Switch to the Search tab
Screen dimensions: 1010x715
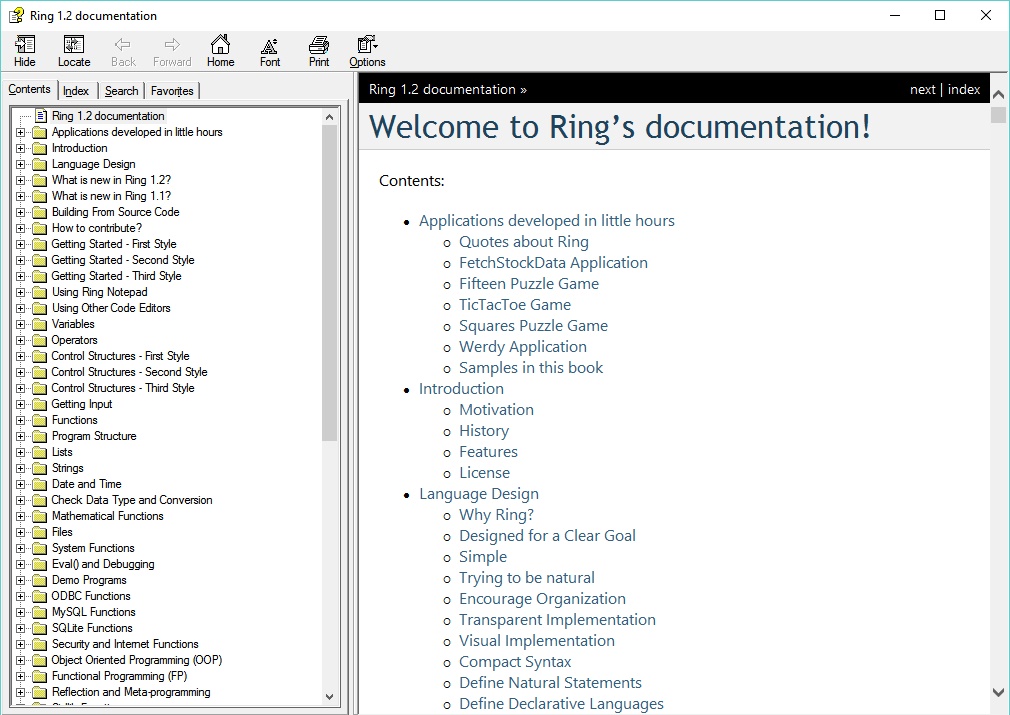(121, 91)
